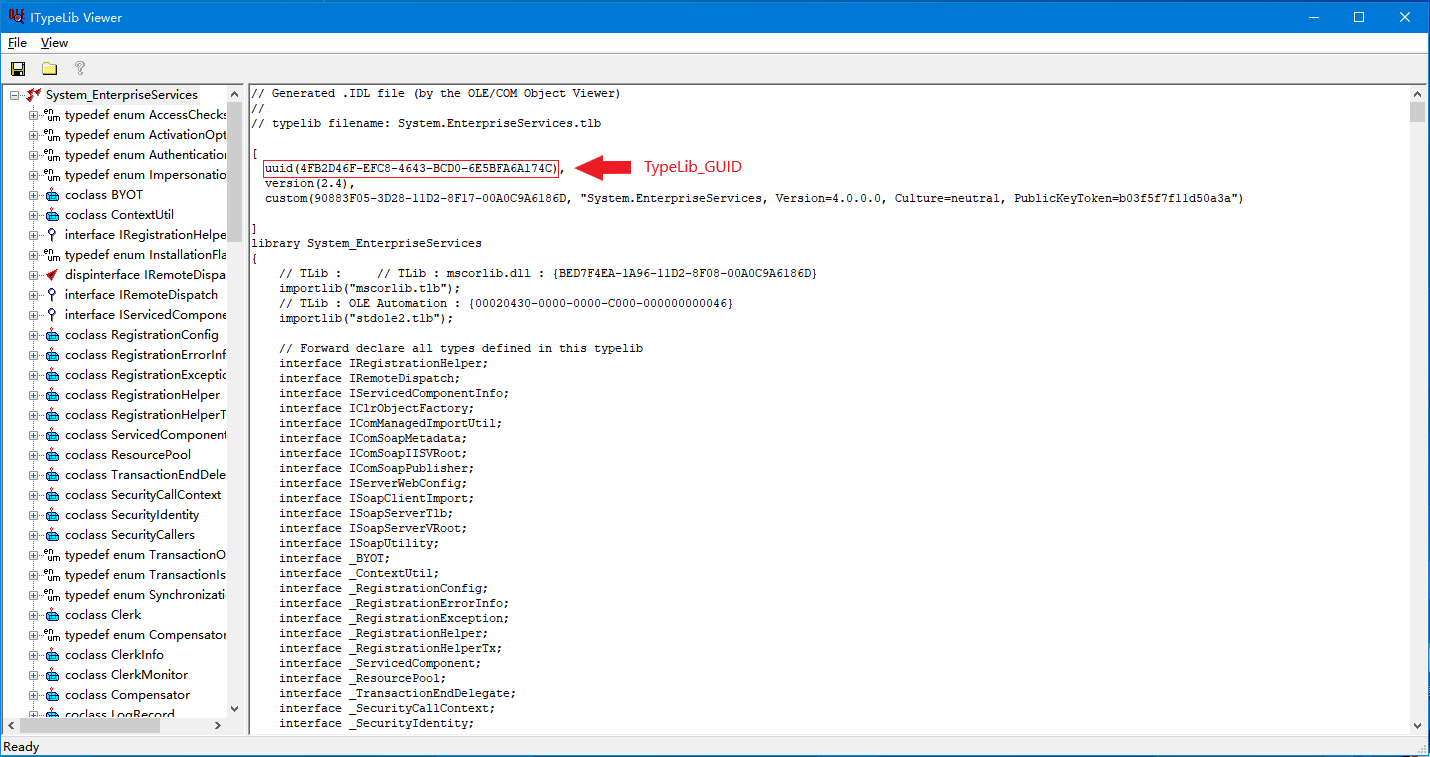Click the Help question mark toolbar icon

pyautogui.click(x=80, y=69)
